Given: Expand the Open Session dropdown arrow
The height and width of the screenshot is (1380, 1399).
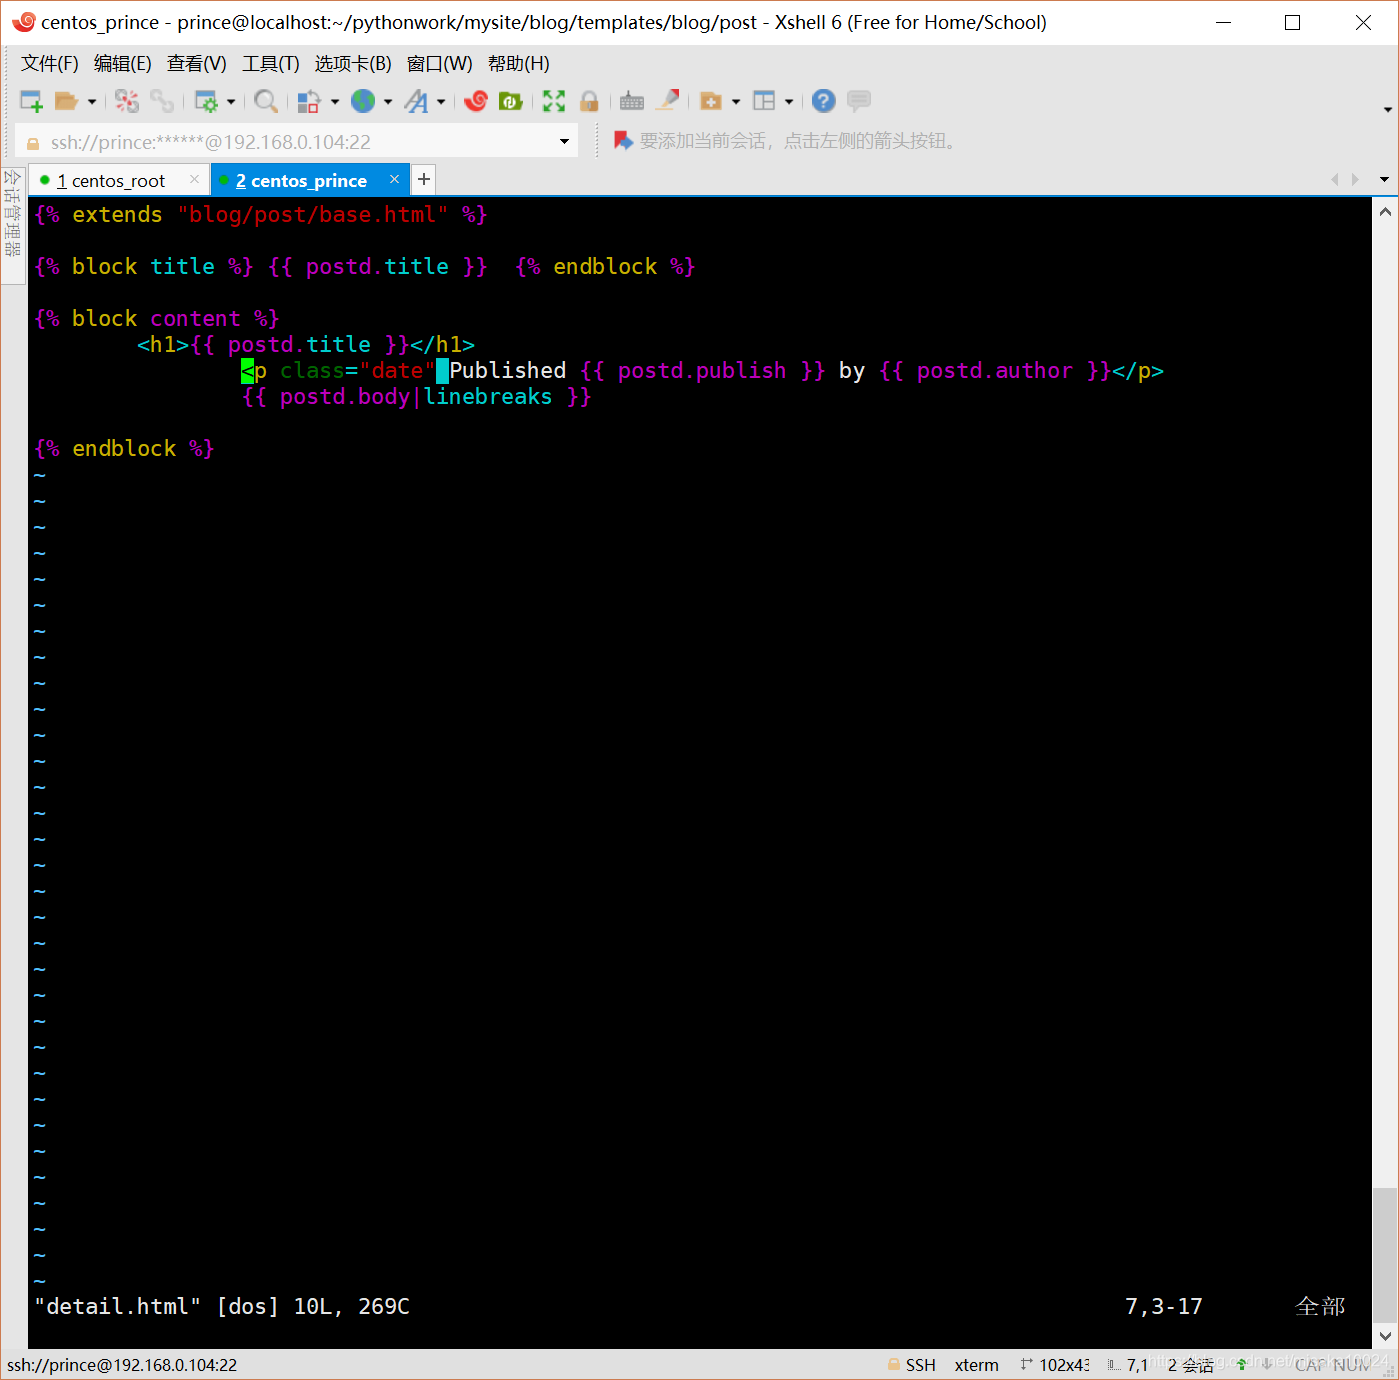Looking at the screenshot, I should click(x=92, y=101).
